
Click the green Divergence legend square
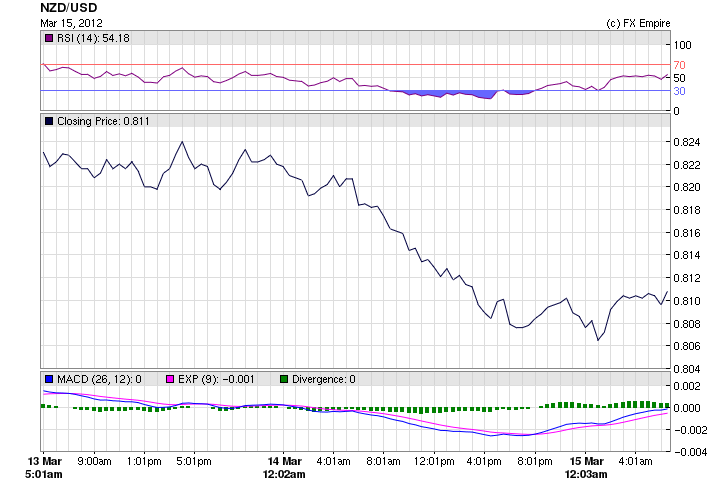click(x=284, y=379)
